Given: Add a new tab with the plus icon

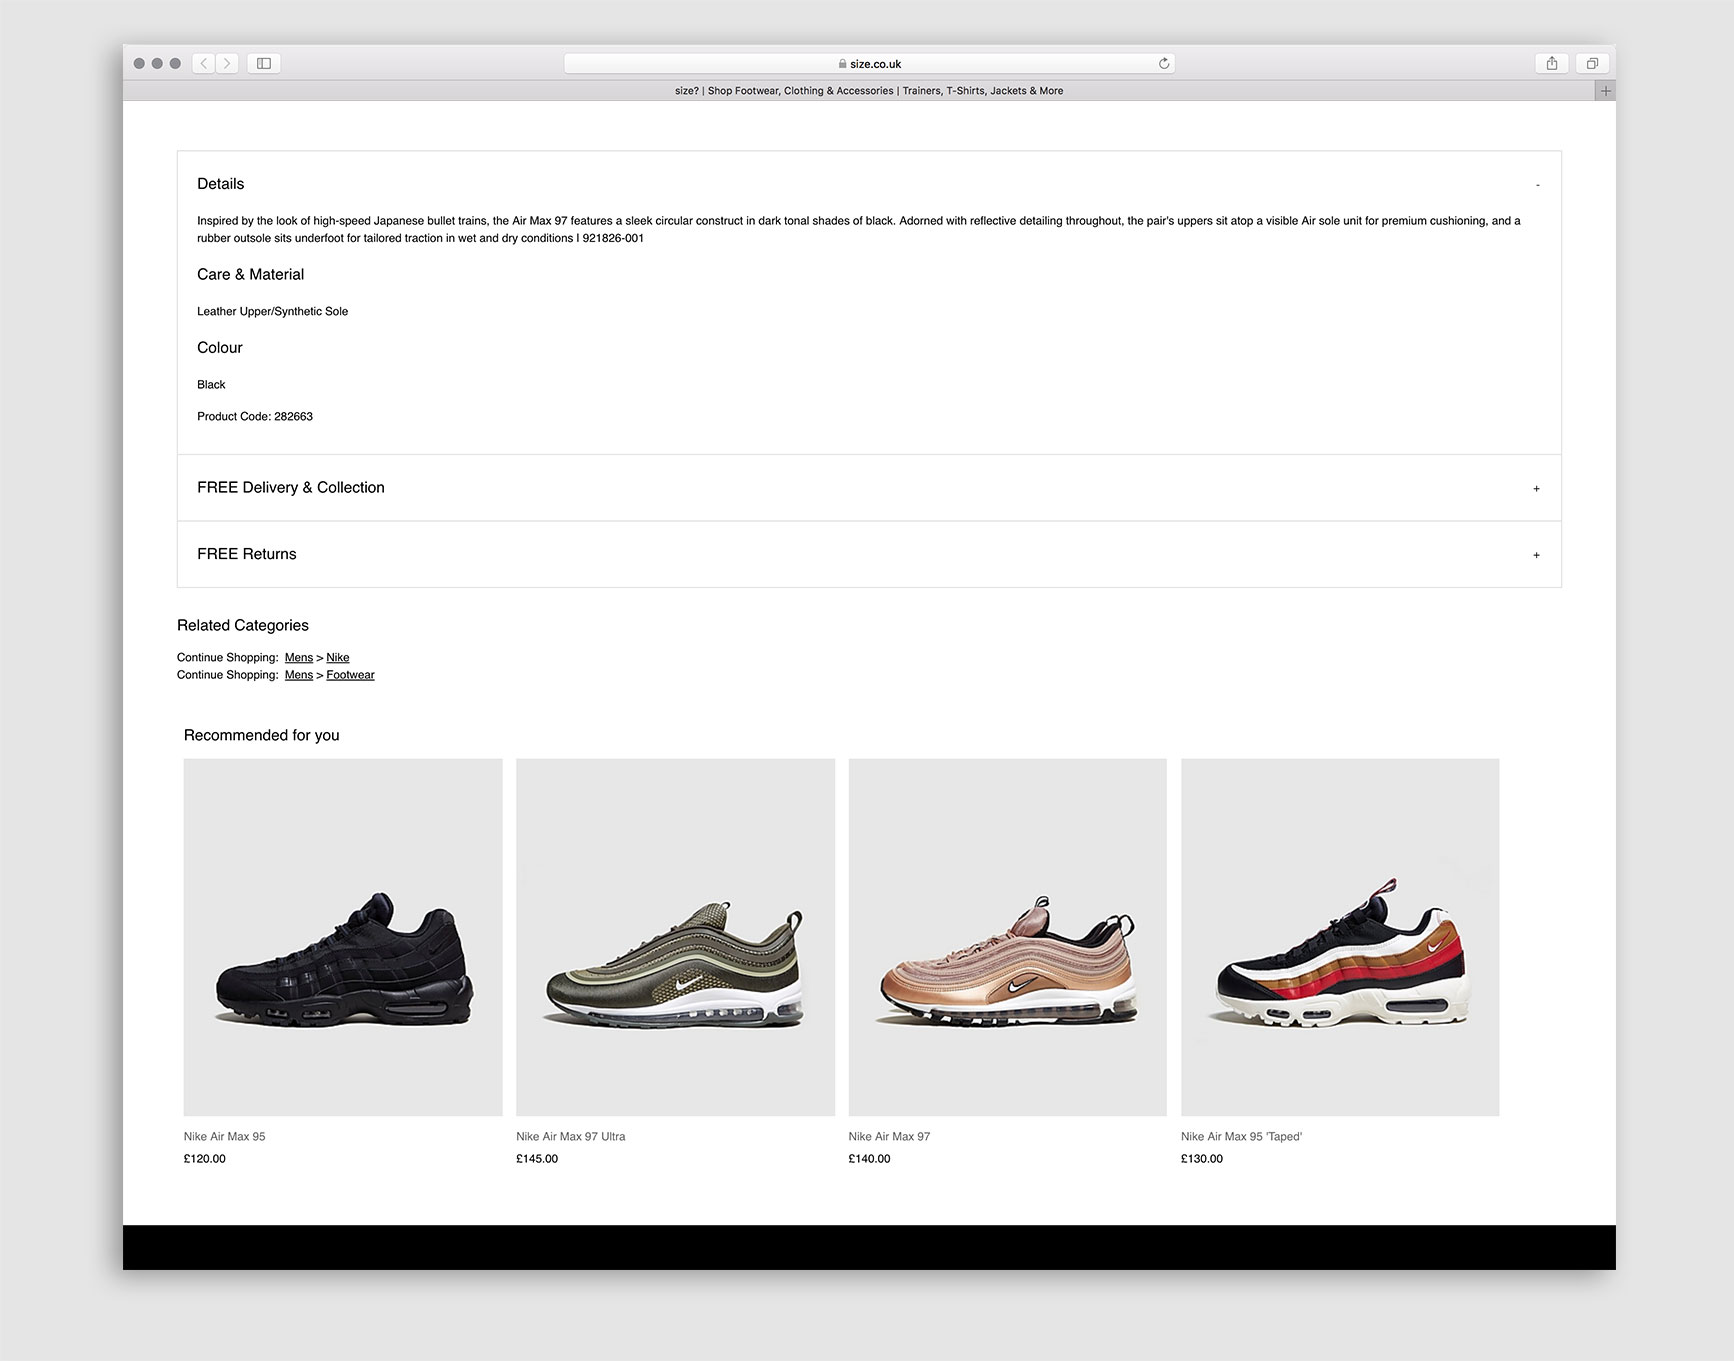Looking at the screenshot, I should (1606, 91).
